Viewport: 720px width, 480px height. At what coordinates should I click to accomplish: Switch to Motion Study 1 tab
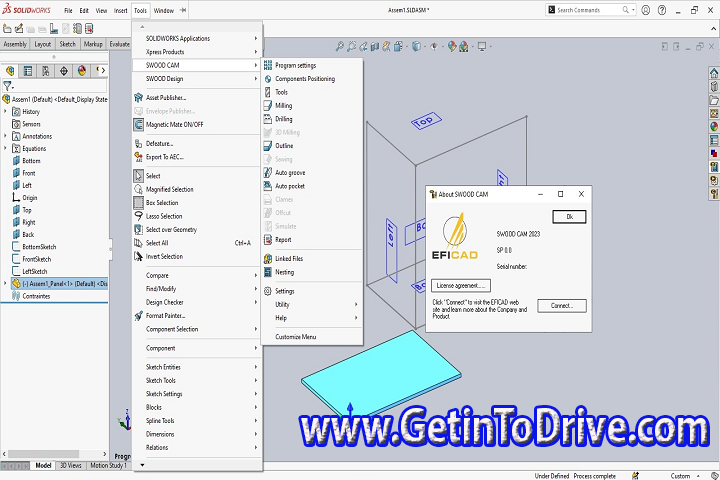coord(108,465)
